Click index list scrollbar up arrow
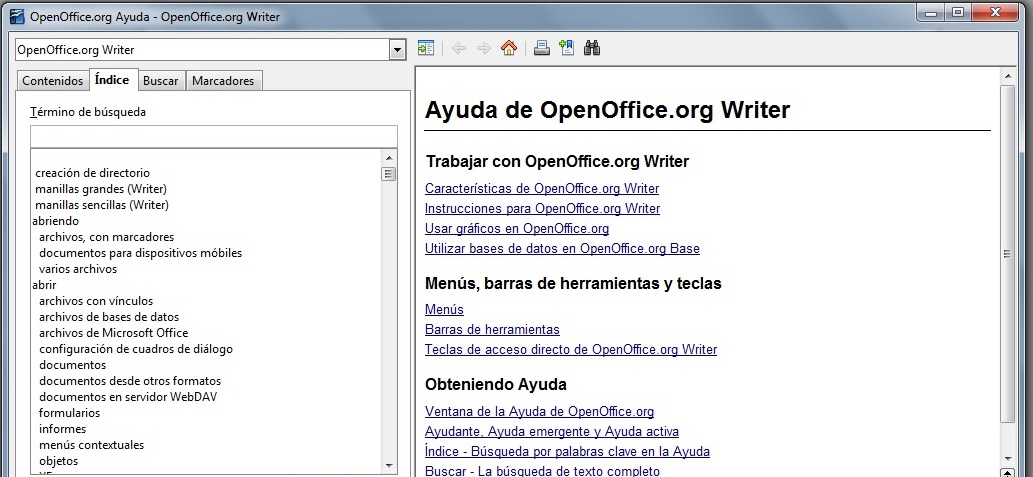 pos(388,158)
